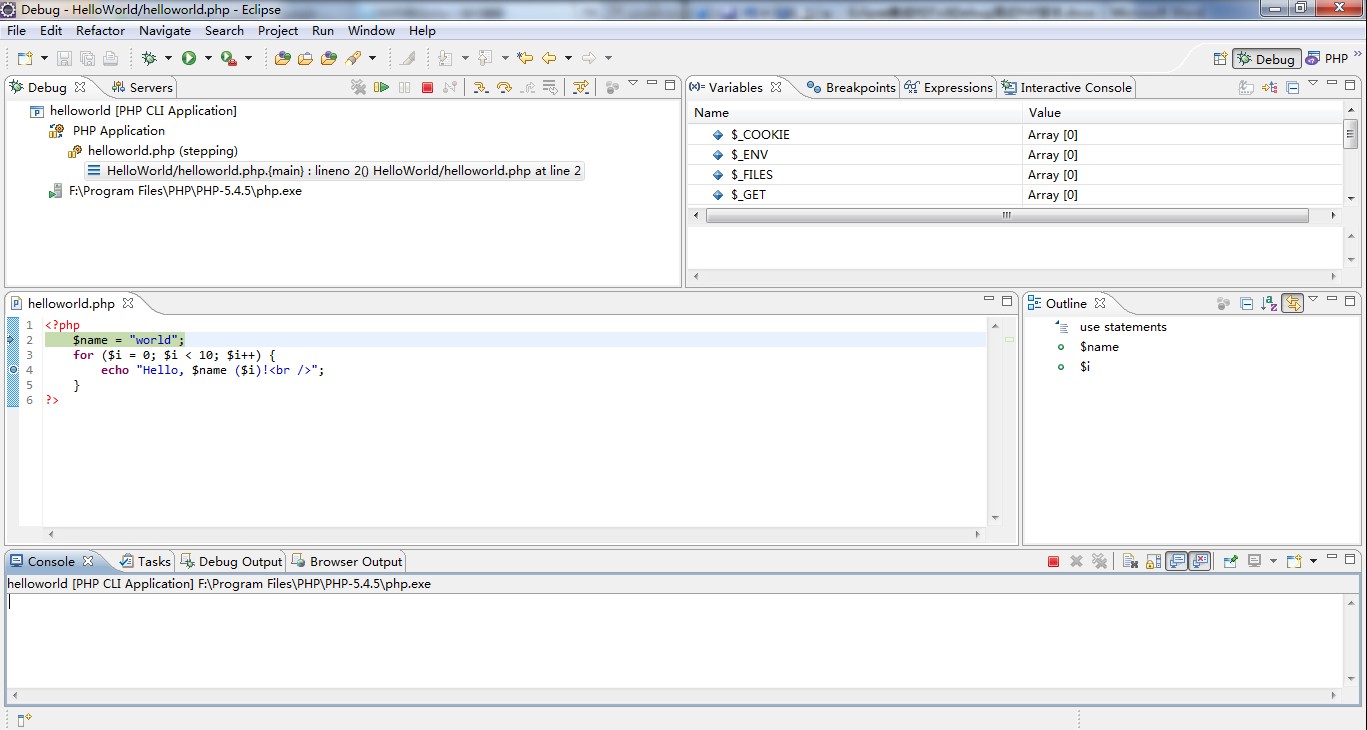Switch to the PHP perspective
The height and width of the screenshot is (730, 1367).
pos(1327,59)
